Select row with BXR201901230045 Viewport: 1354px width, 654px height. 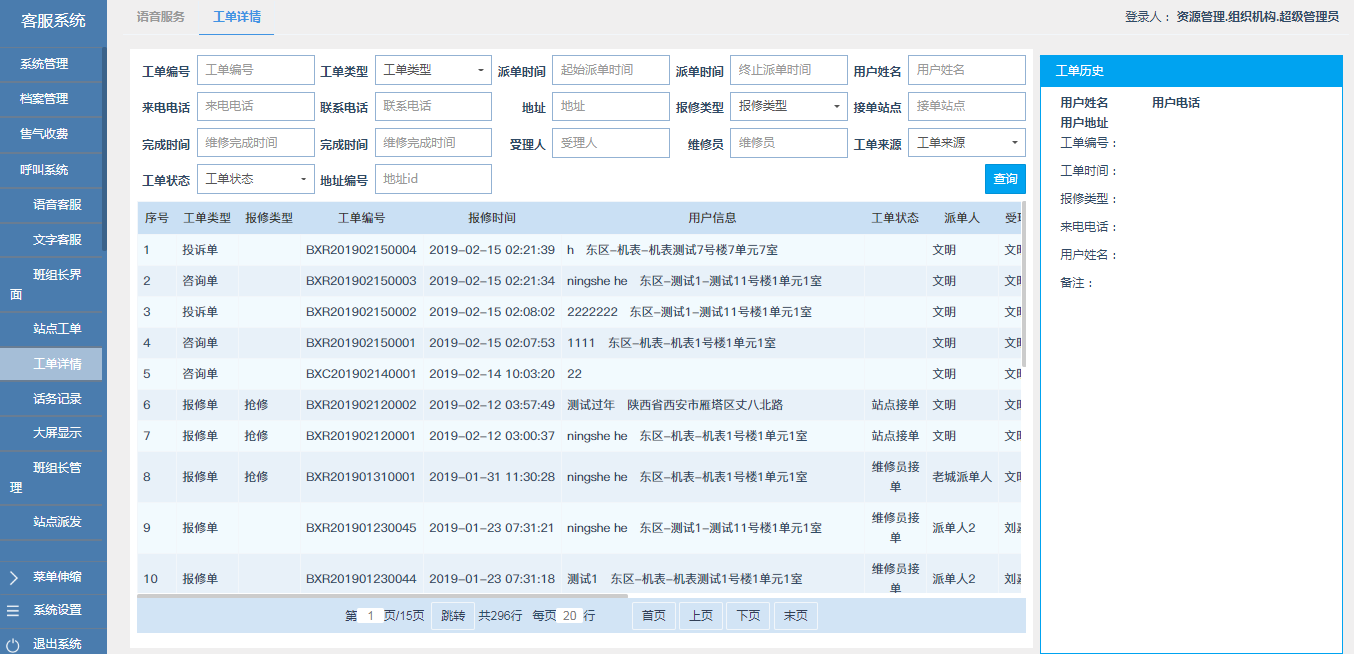pyautogui.click(x=580, y=528)
